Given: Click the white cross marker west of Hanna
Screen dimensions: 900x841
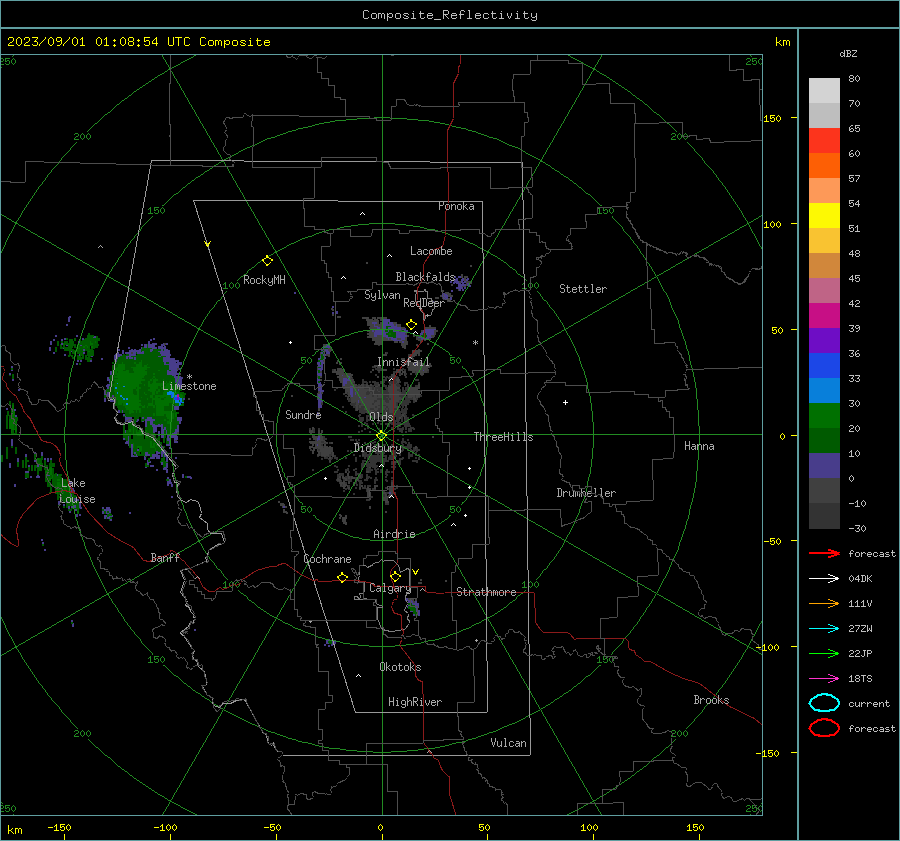Looking at the screenshot, I should pyautogui.click(x=565, y=402).
